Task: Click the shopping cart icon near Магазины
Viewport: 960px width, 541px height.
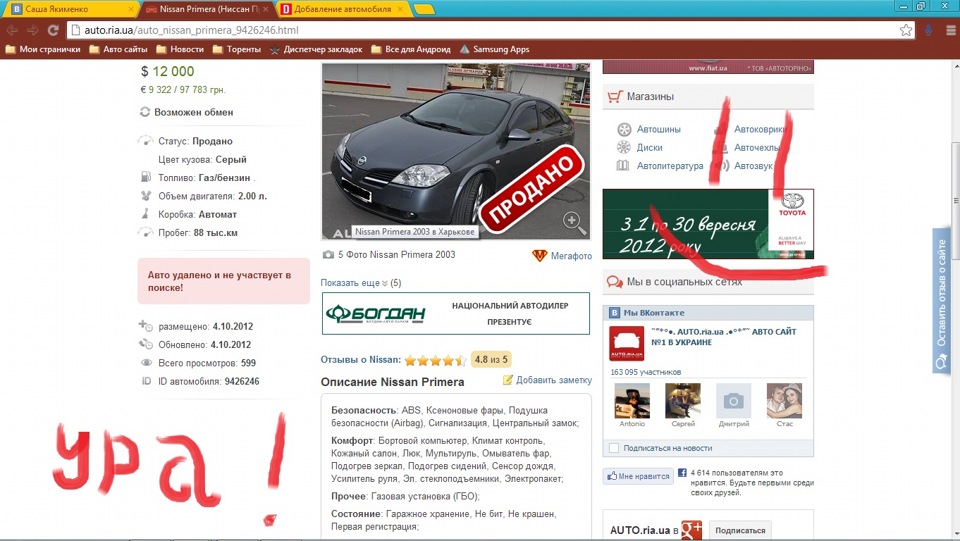Action: (614, 96)
